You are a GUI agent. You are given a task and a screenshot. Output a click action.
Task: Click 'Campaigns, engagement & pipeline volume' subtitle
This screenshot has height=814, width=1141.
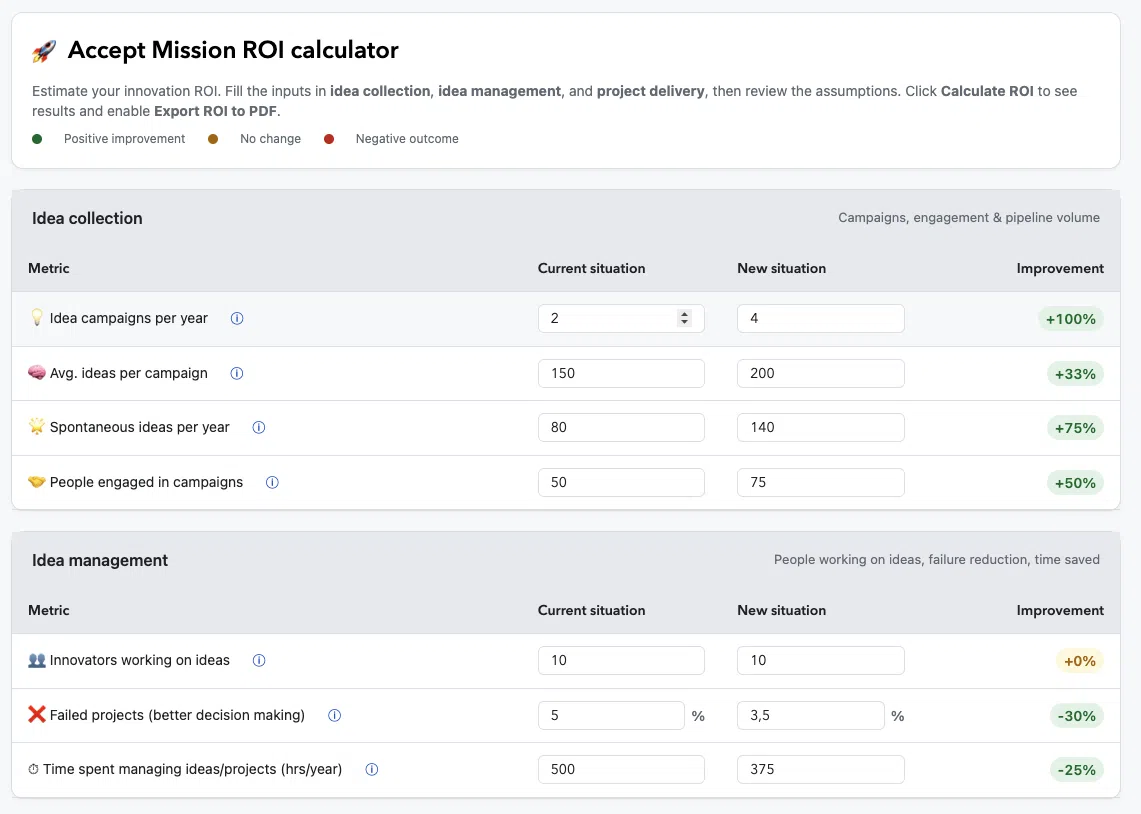coord(969,218)
